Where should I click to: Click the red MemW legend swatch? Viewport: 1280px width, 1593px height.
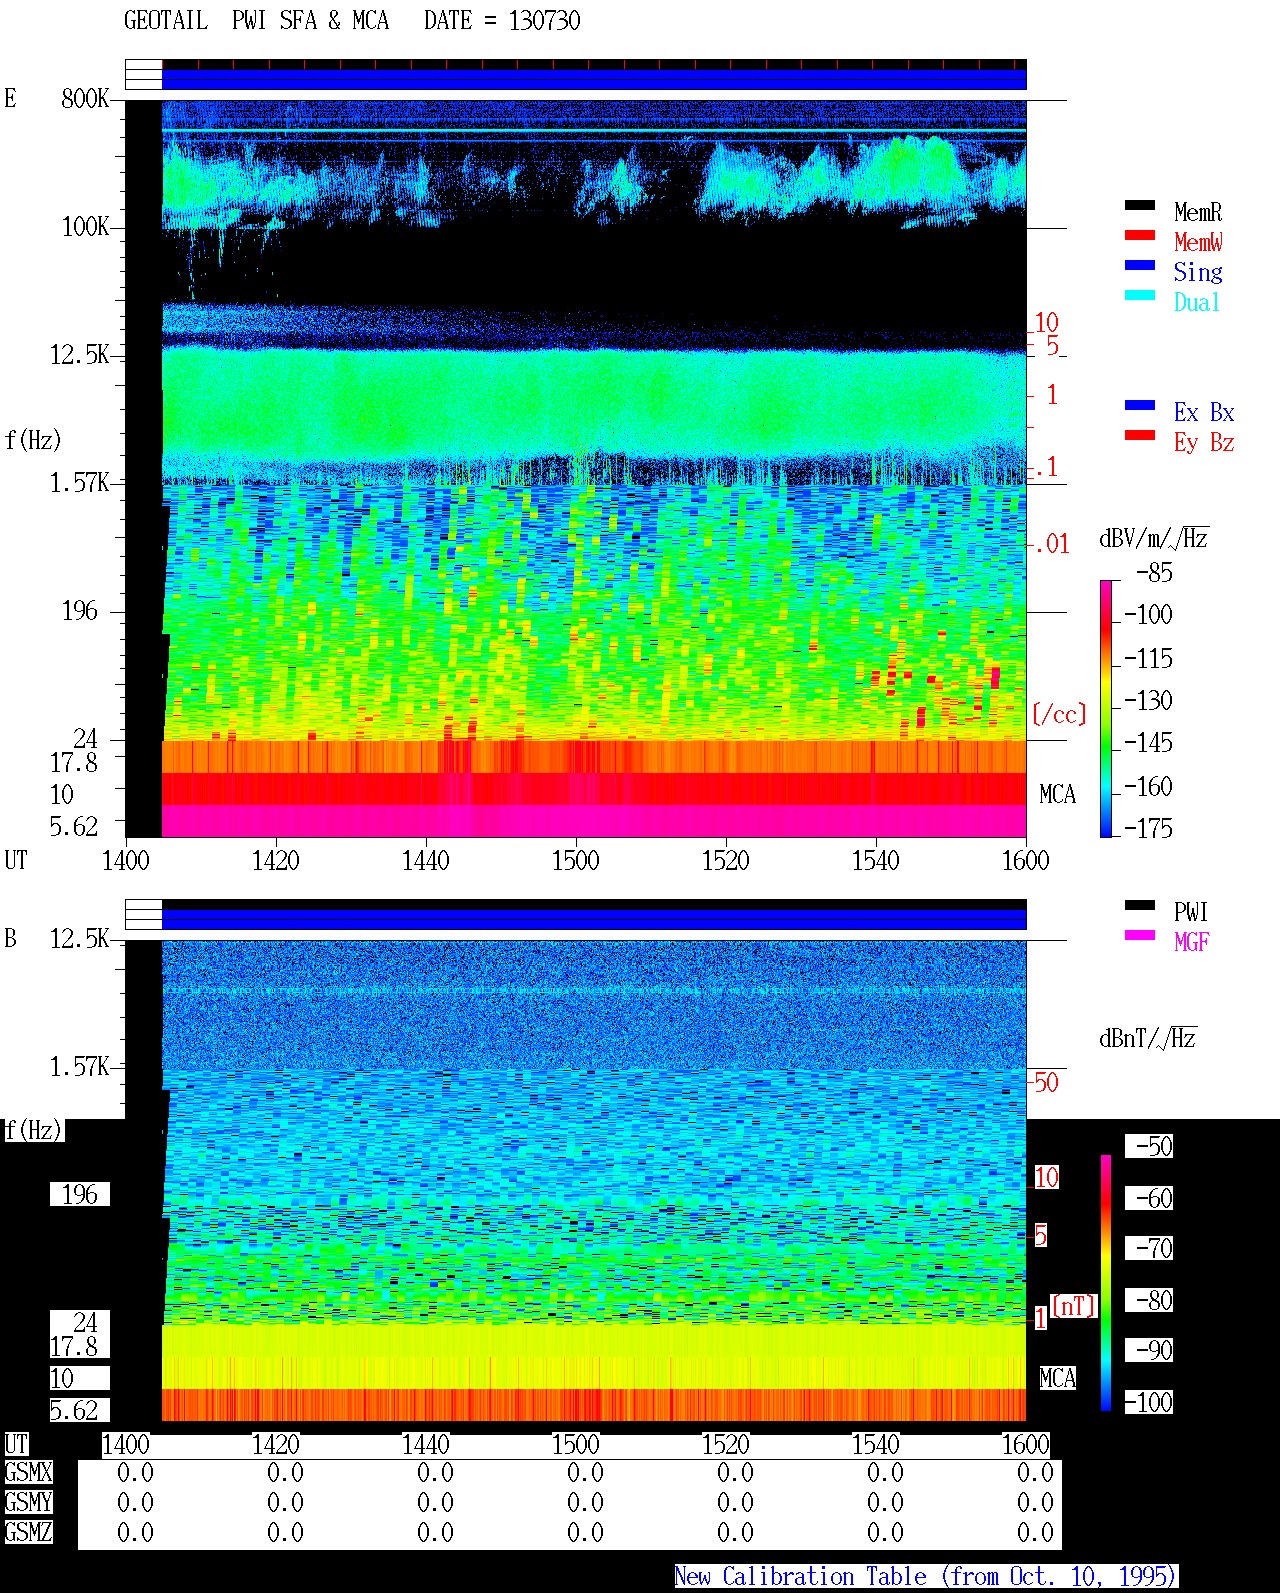pos(1140,236)
